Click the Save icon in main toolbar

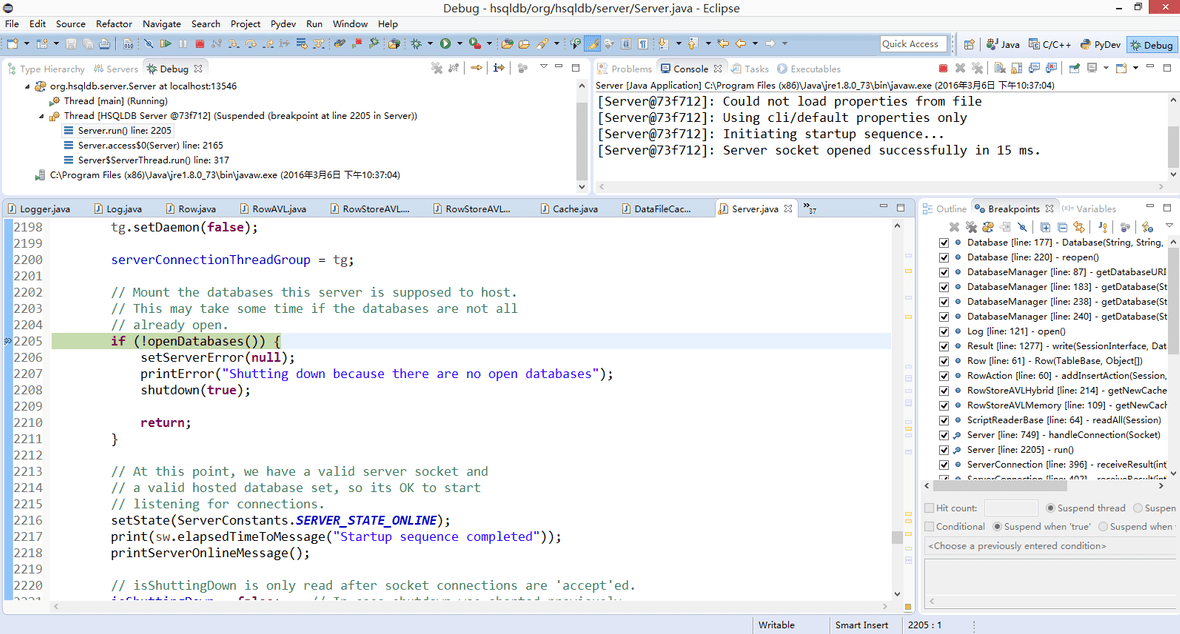[x=73, y=44]
